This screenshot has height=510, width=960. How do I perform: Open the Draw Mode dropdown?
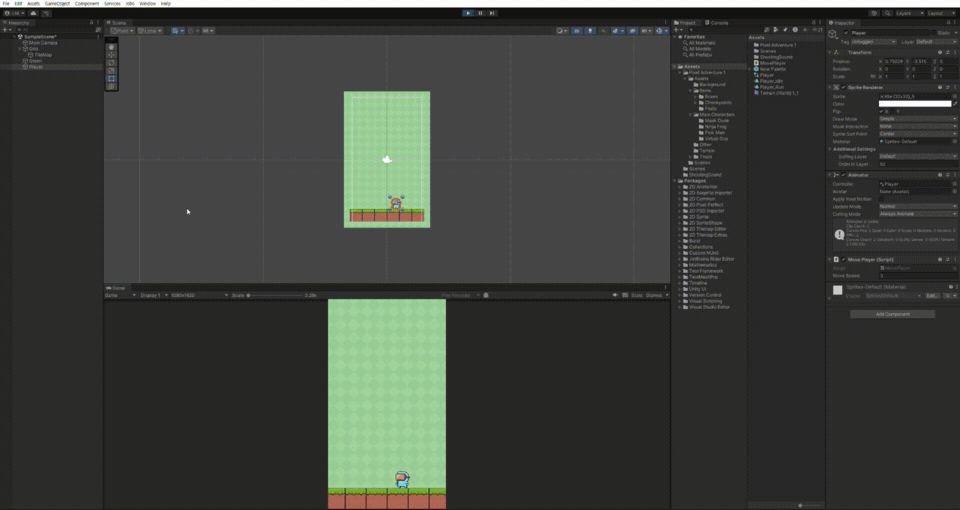click(918, 119)
